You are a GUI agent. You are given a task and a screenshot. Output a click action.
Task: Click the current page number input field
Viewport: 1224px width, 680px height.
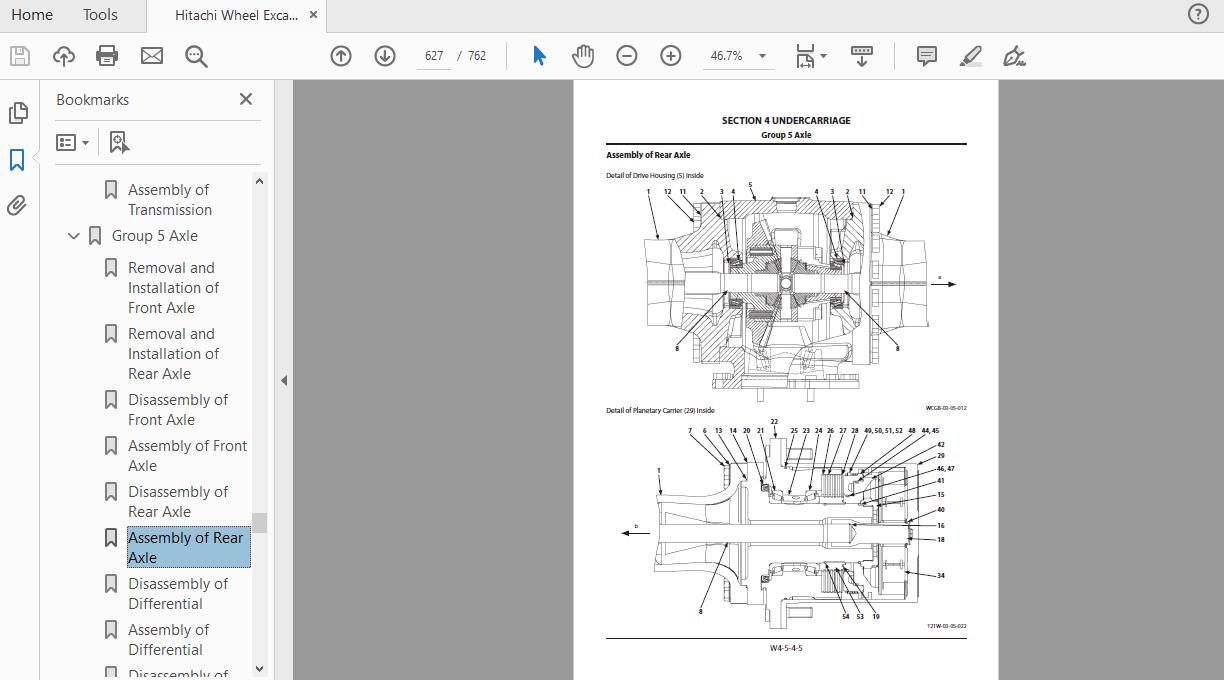[x=434, y=56]
